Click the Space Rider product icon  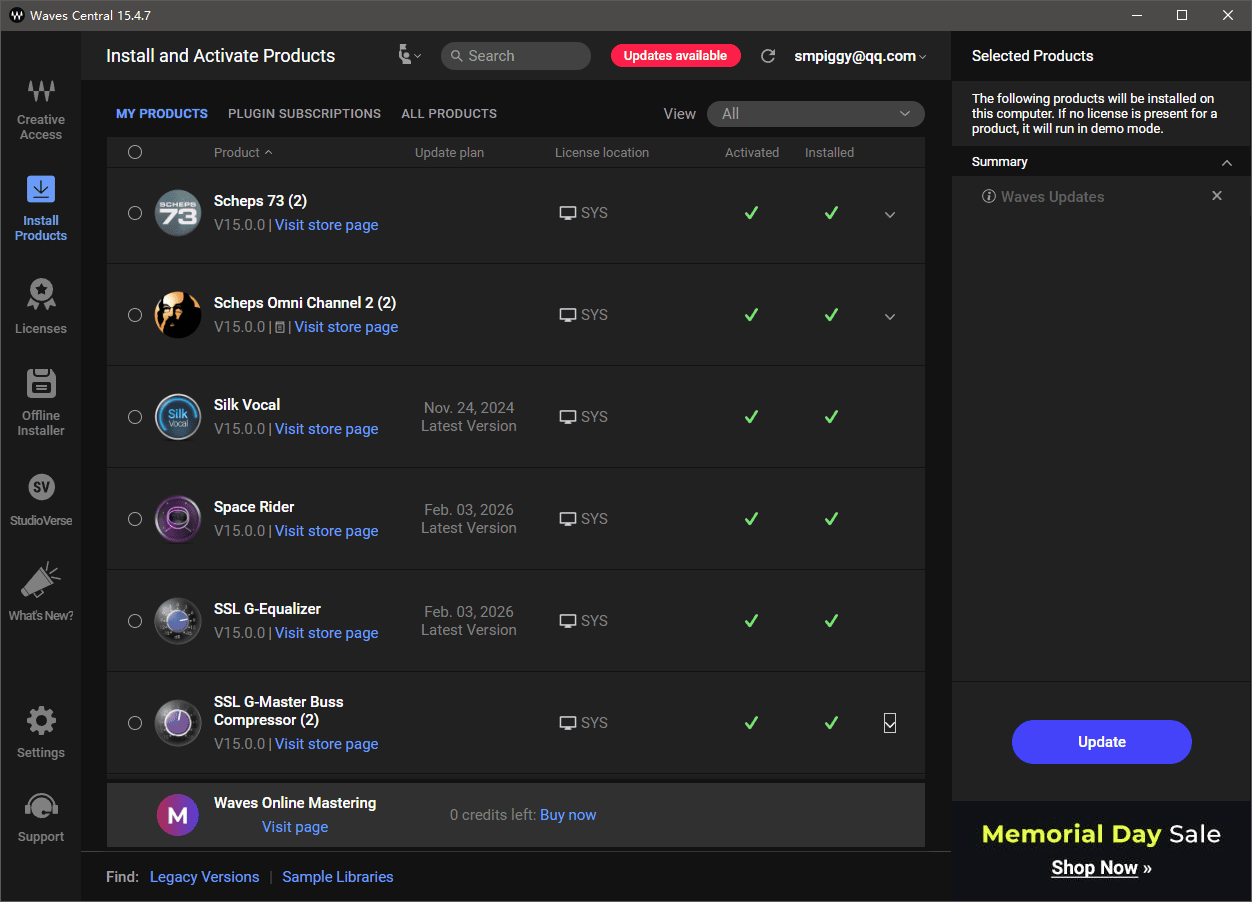(x=178, y=519)
